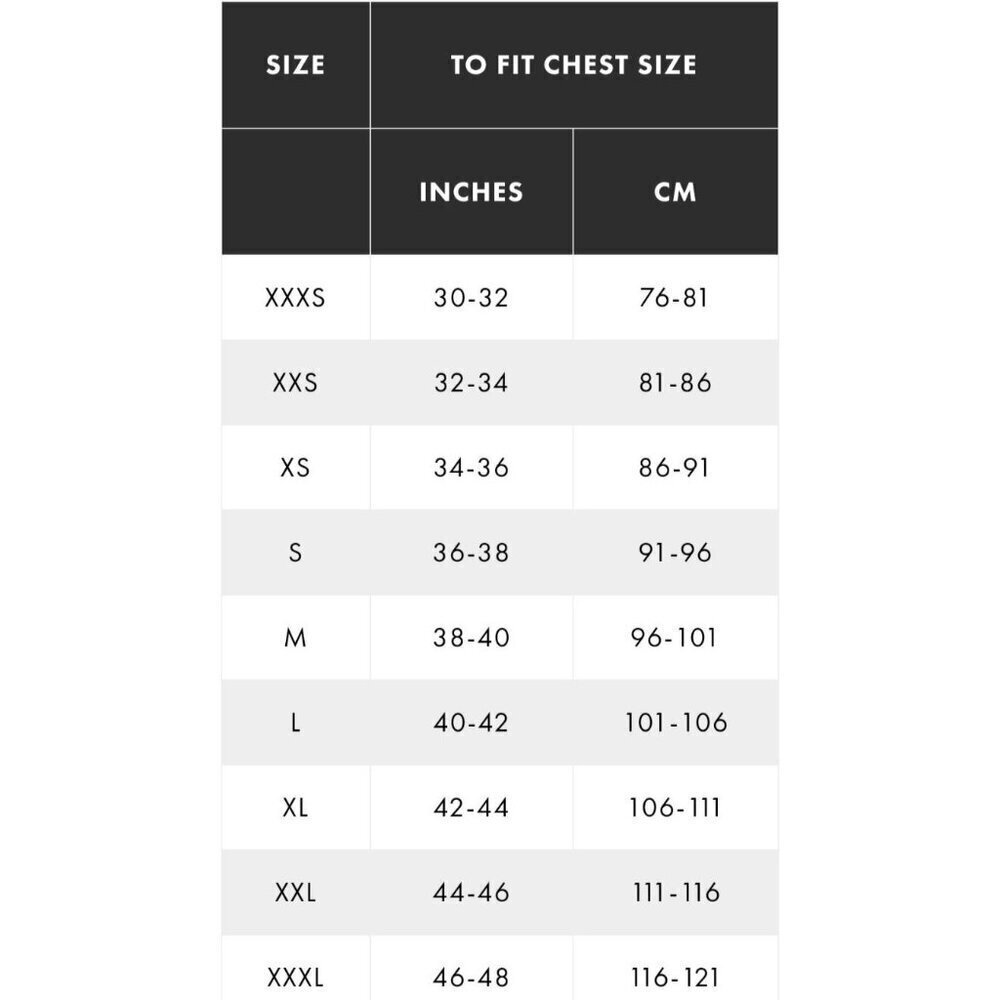Screen dimensions: 1000x1000
Task: Select the INCHES column header
Action: pos(471,192)
